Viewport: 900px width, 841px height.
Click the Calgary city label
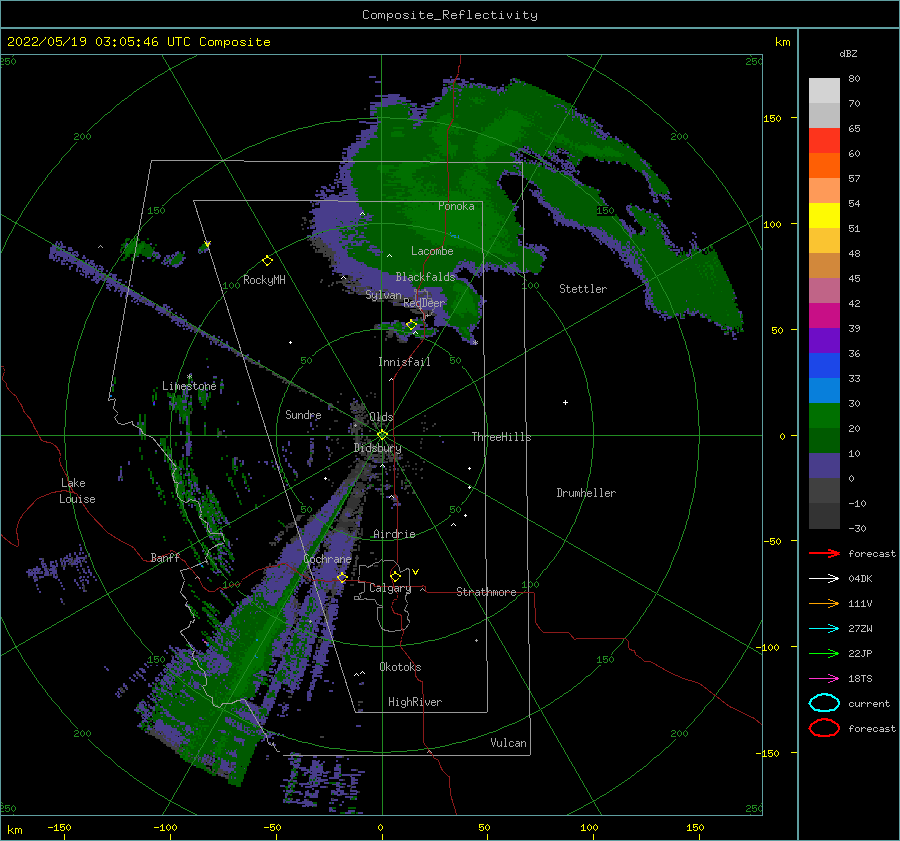[390, 588]
